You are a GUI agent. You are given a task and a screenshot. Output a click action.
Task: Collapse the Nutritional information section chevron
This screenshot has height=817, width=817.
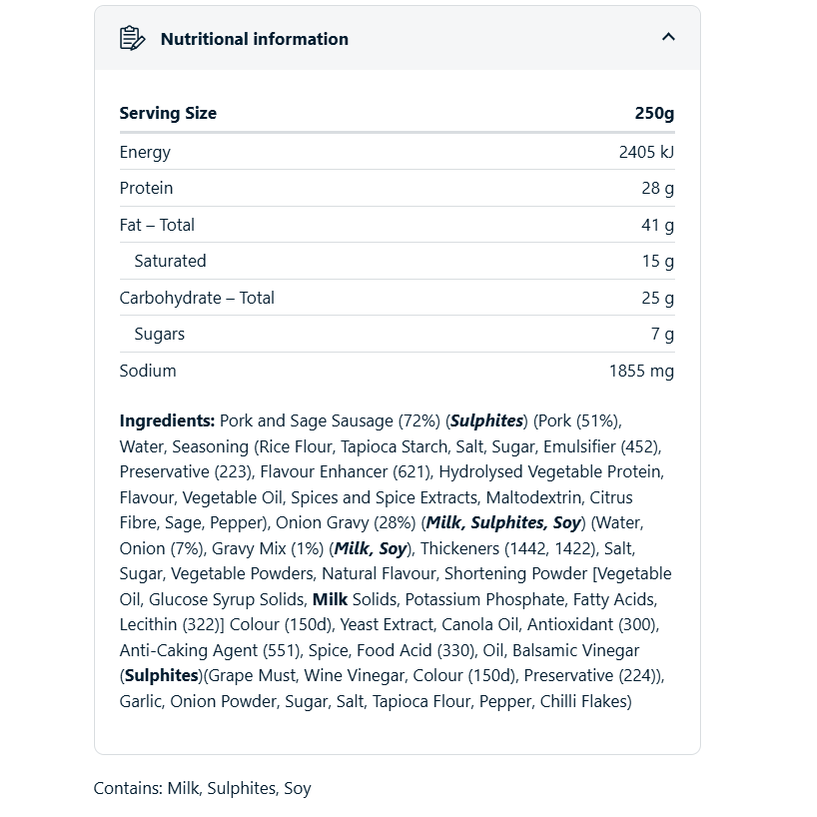(x=668, y=38)
